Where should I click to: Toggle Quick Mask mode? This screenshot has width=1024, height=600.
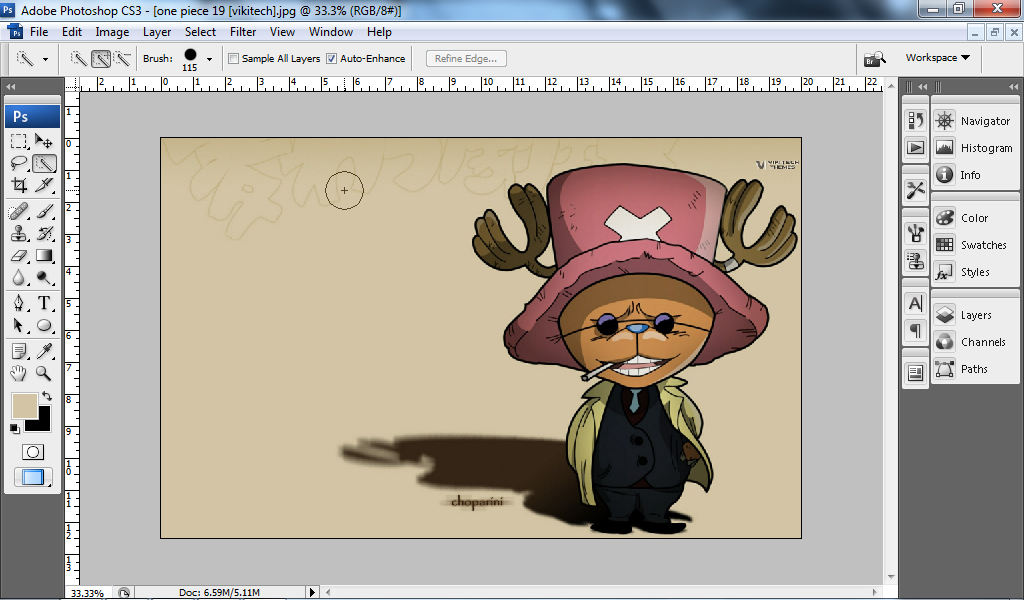point(32,451)
